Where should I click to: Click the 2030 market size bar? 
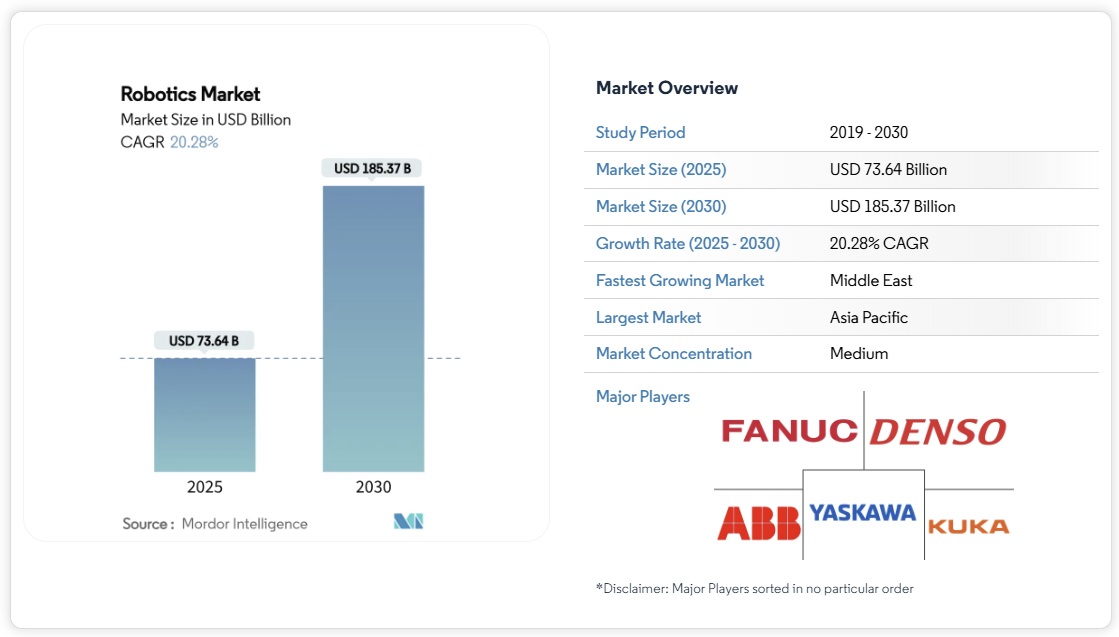tap(373, 328)
